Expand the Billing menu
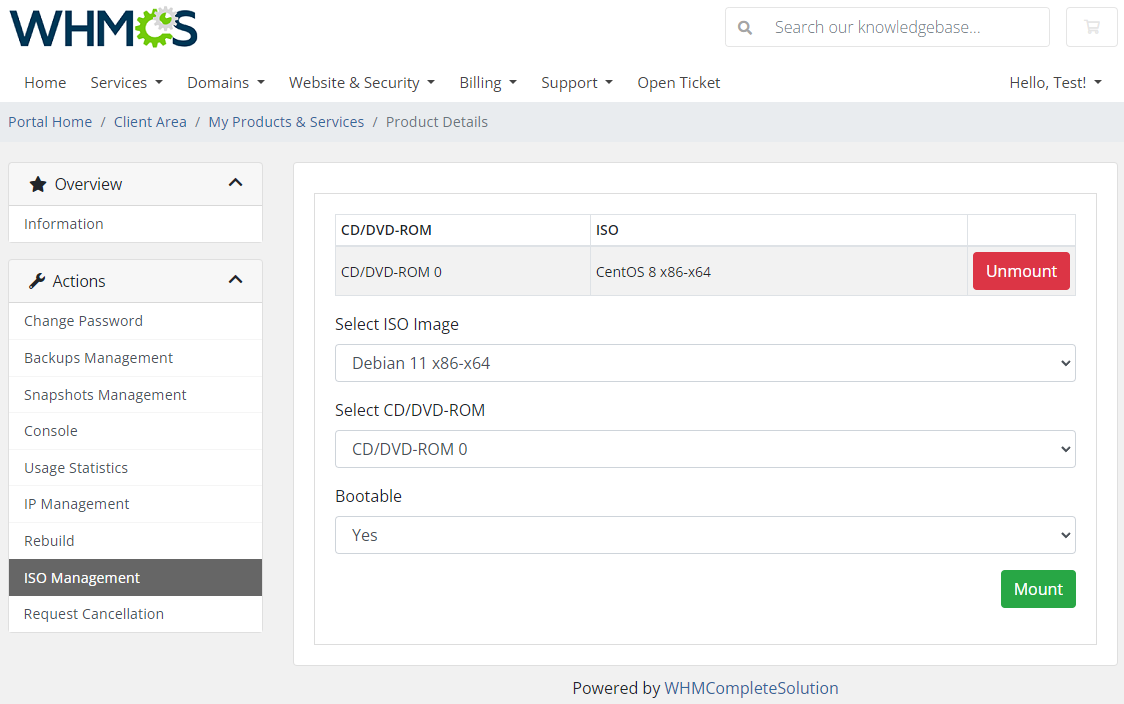The width and height of the screenshot is (1124, 704). (x=488, y=82)
